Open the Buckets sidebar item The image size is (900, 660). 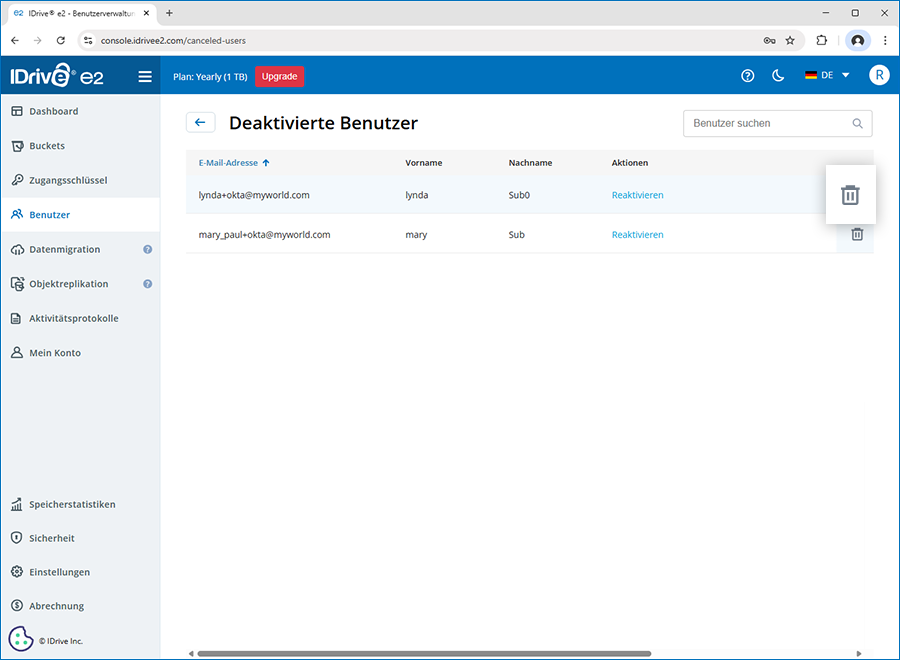[x=47, y=146]
